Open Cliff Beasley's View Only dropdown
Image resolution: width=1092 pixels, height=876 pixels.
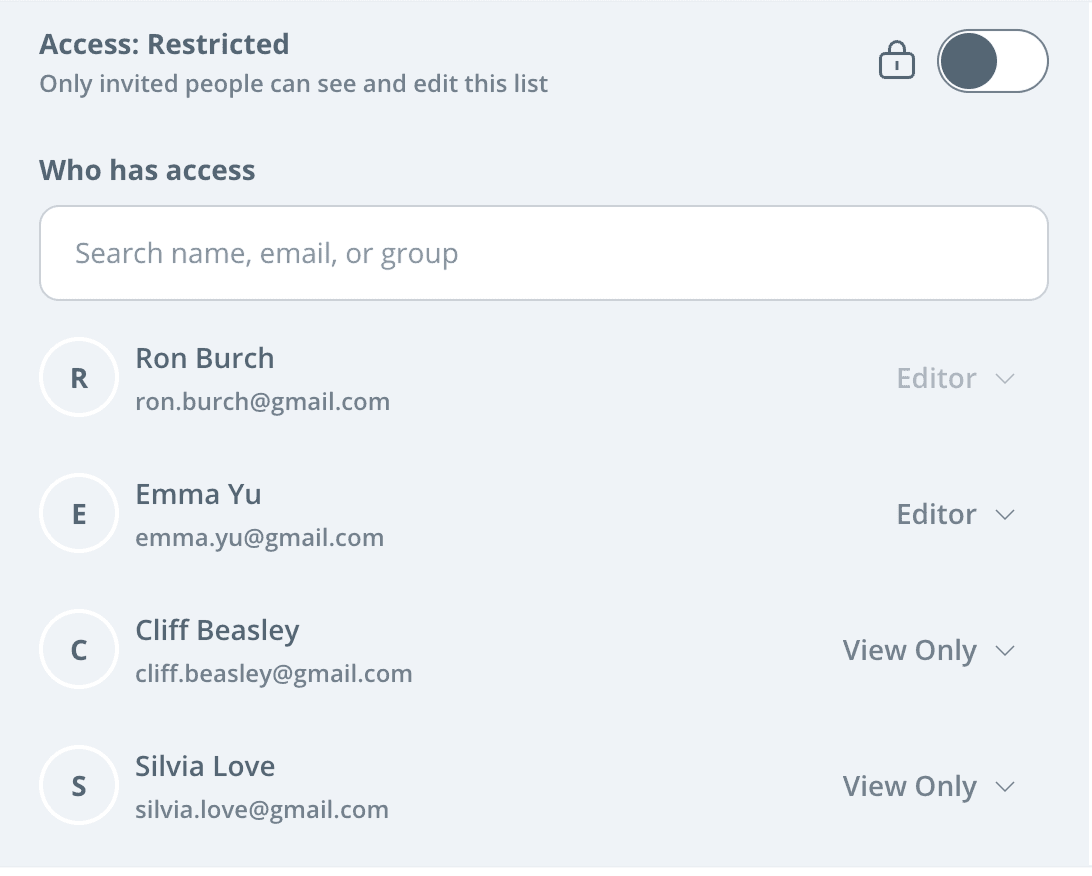pos(928,650)
